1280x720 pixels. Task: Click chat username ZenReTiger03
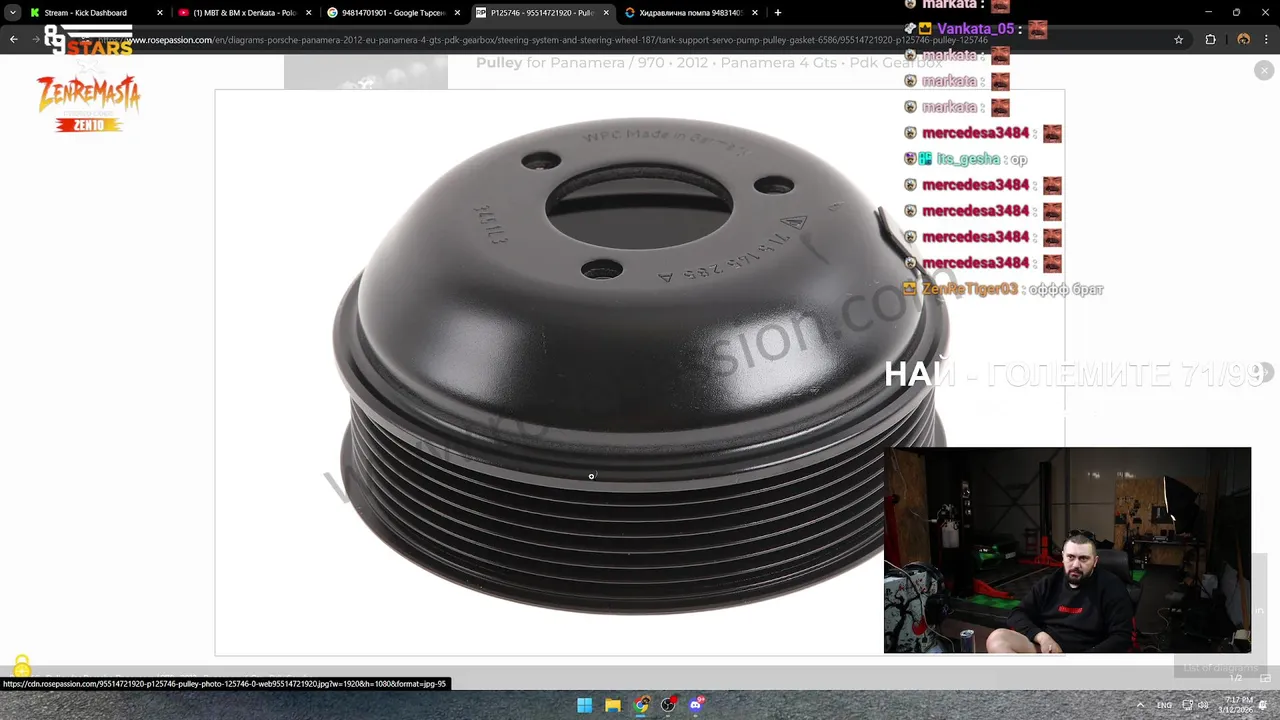(x=970, y=289)
